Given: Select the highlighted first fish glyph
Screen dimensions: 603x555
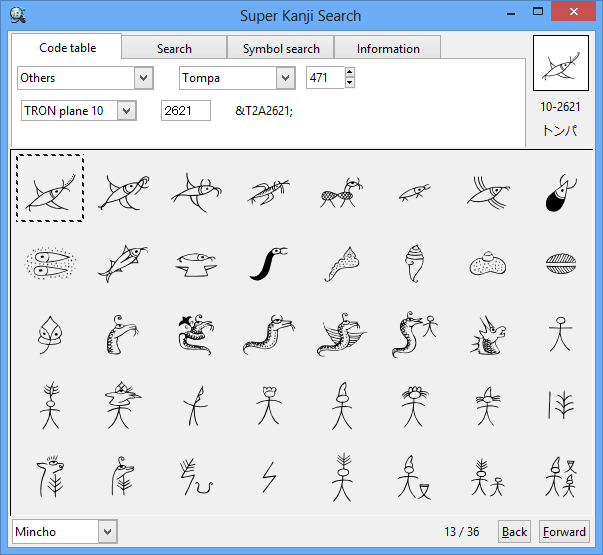Looking at the screenshot, I should pos(50,188).
